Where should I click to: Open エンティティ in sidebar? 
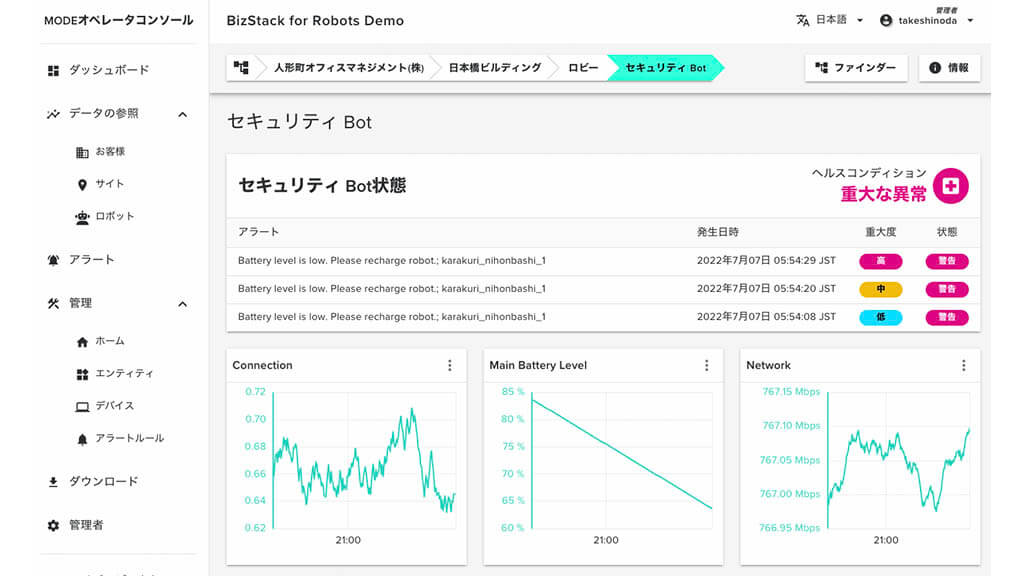point(124,374)
